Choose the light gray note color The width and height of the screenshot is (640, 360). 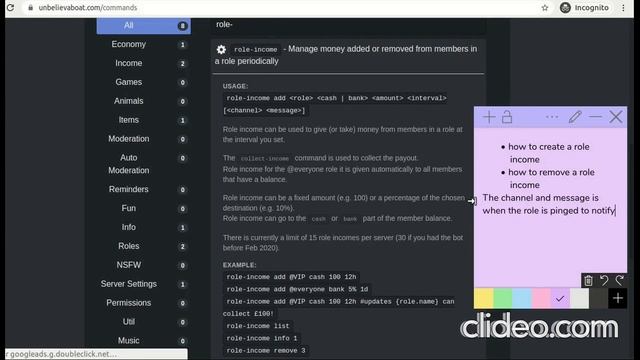click(x=579, y=298)
